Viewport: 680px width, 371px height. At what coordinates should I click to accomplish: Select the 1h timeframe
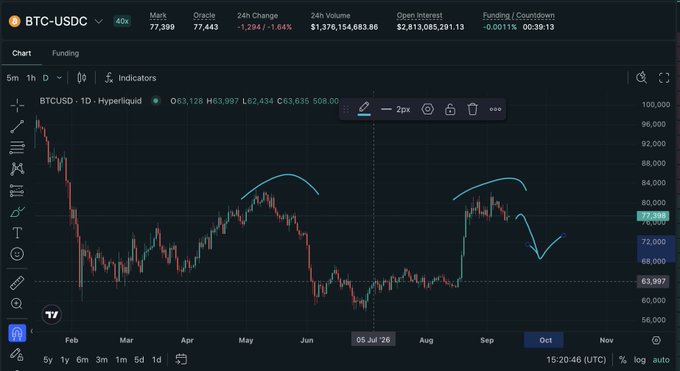click(x=31, y=78)
